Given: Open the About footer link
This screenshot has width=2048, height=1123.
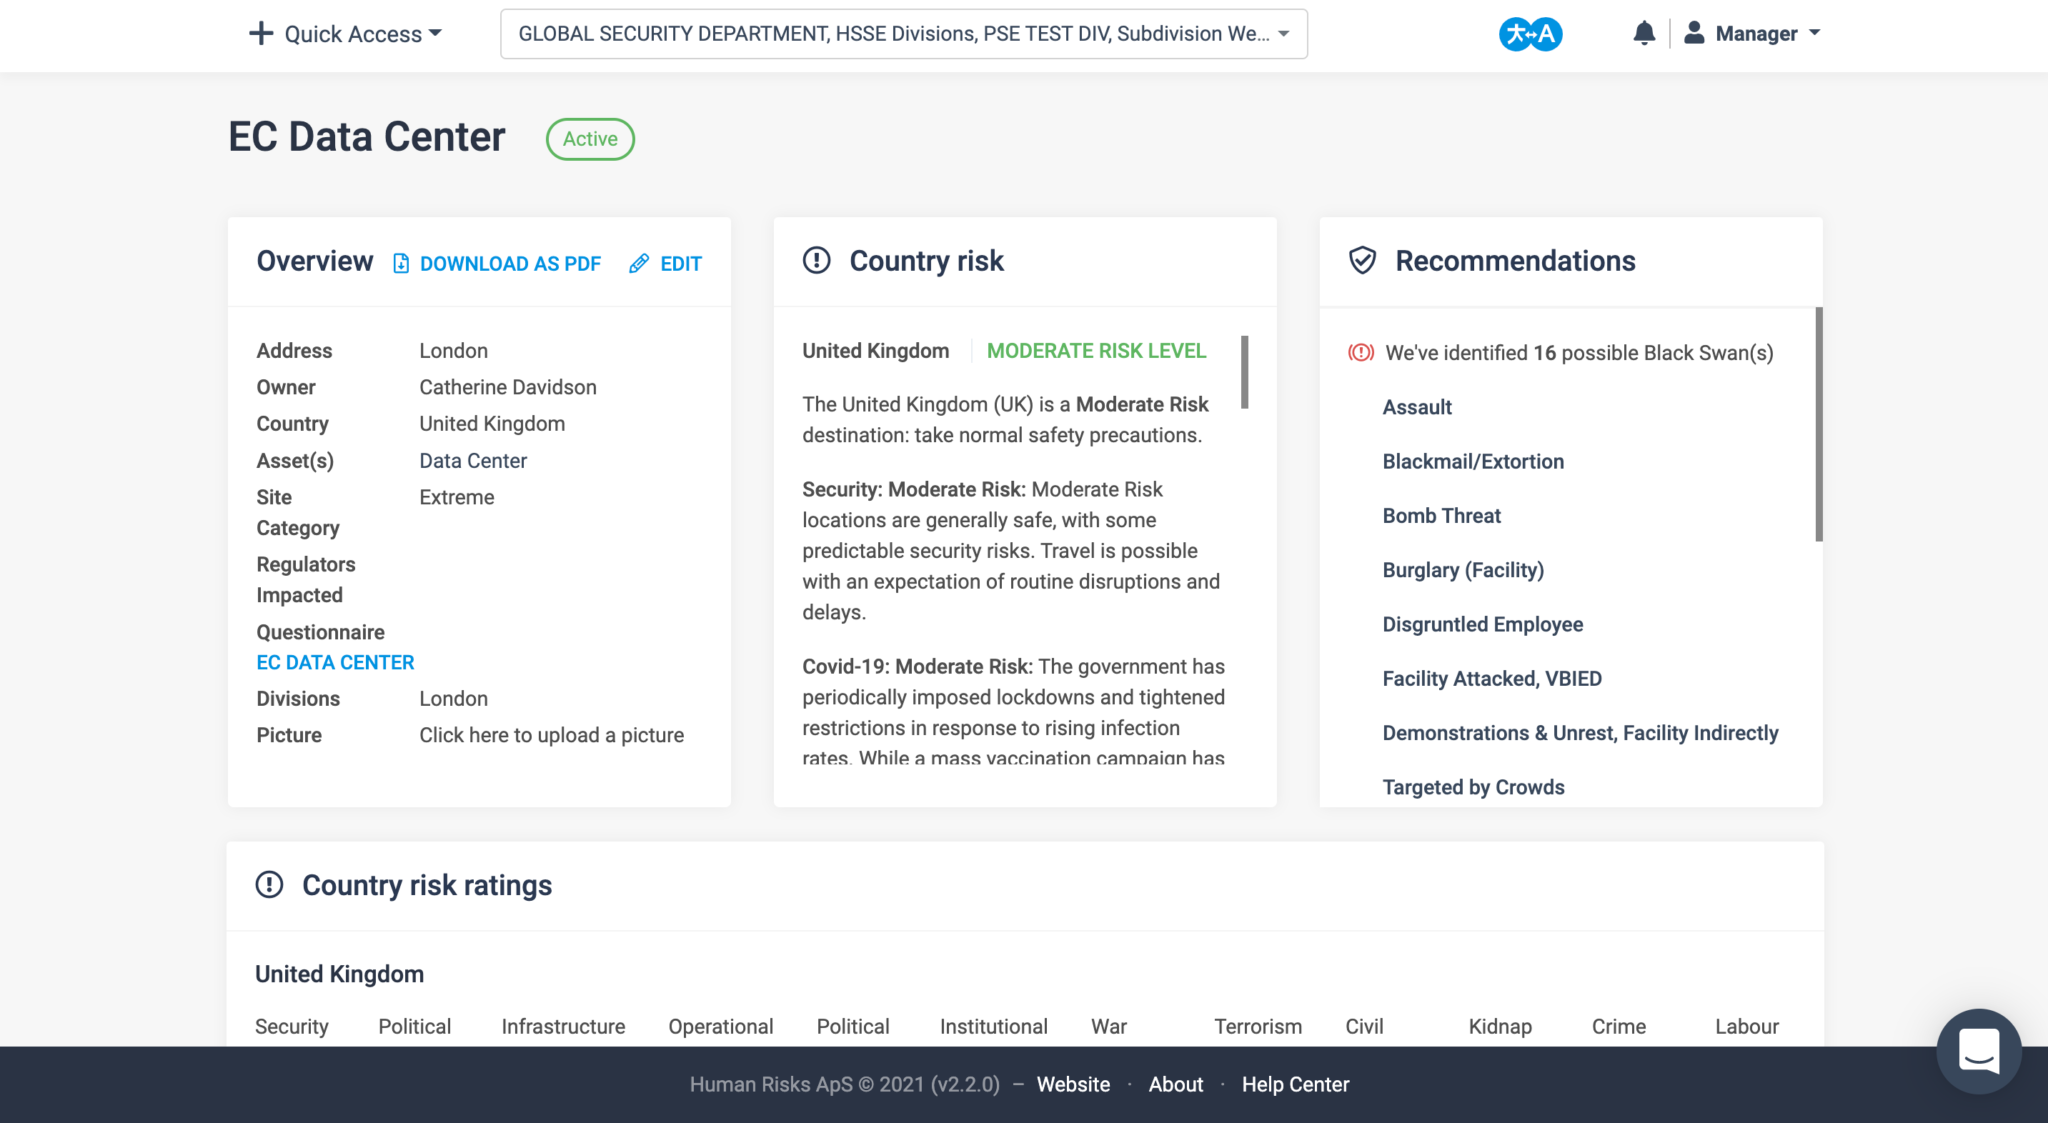Looking at the screenshot, I should click(1175, 1084).
